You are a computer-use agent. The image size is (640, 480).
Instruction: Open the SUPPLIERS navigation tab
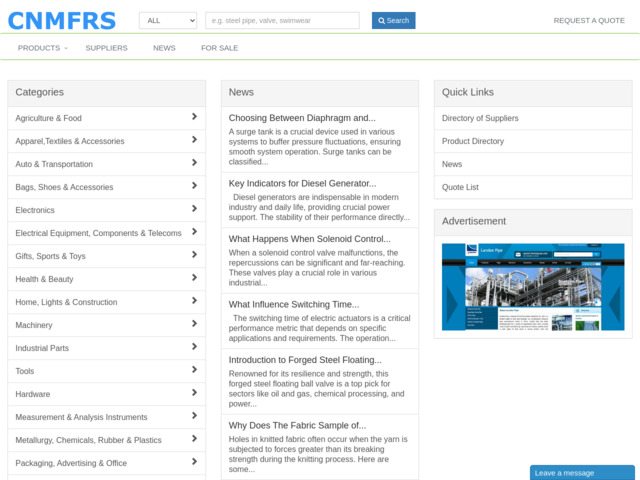tap(106, 48)
